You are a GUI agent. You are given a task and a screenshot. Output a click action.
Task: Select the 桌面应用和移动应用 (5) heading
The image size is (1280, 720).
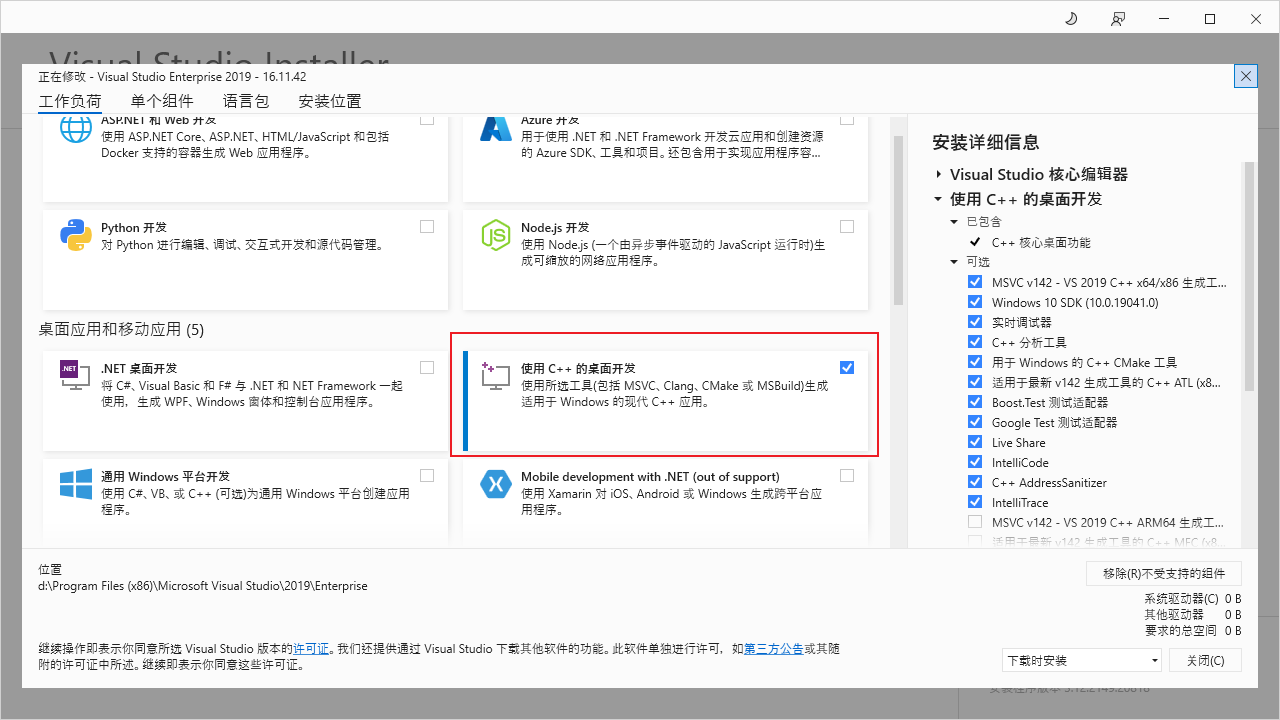tap(121, 329)
